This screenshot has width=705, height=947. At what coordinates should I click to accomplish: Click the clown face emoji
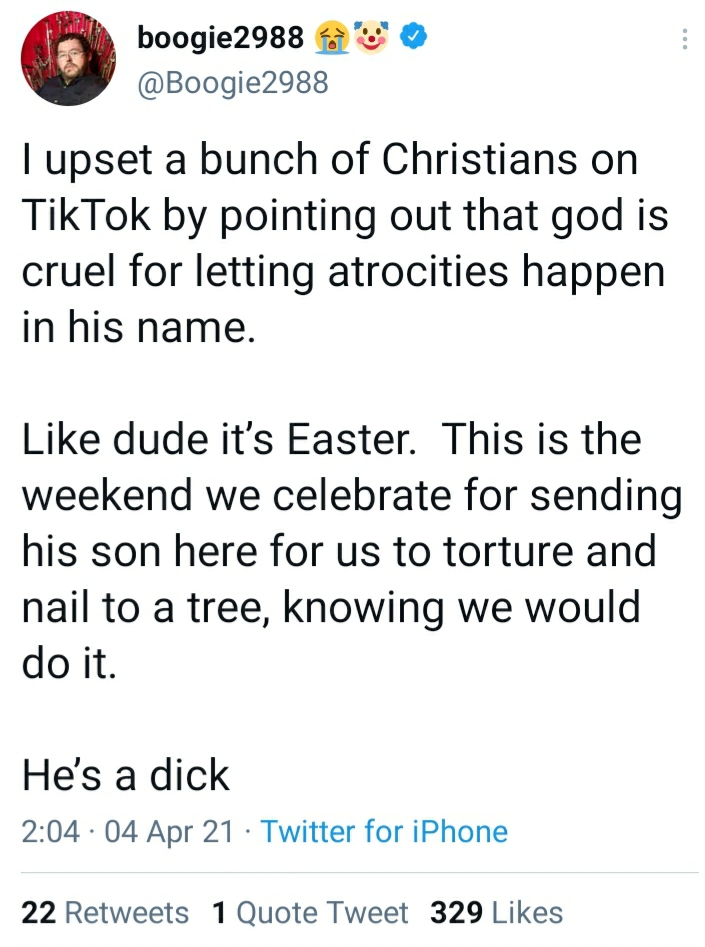[x=373, y=38]
